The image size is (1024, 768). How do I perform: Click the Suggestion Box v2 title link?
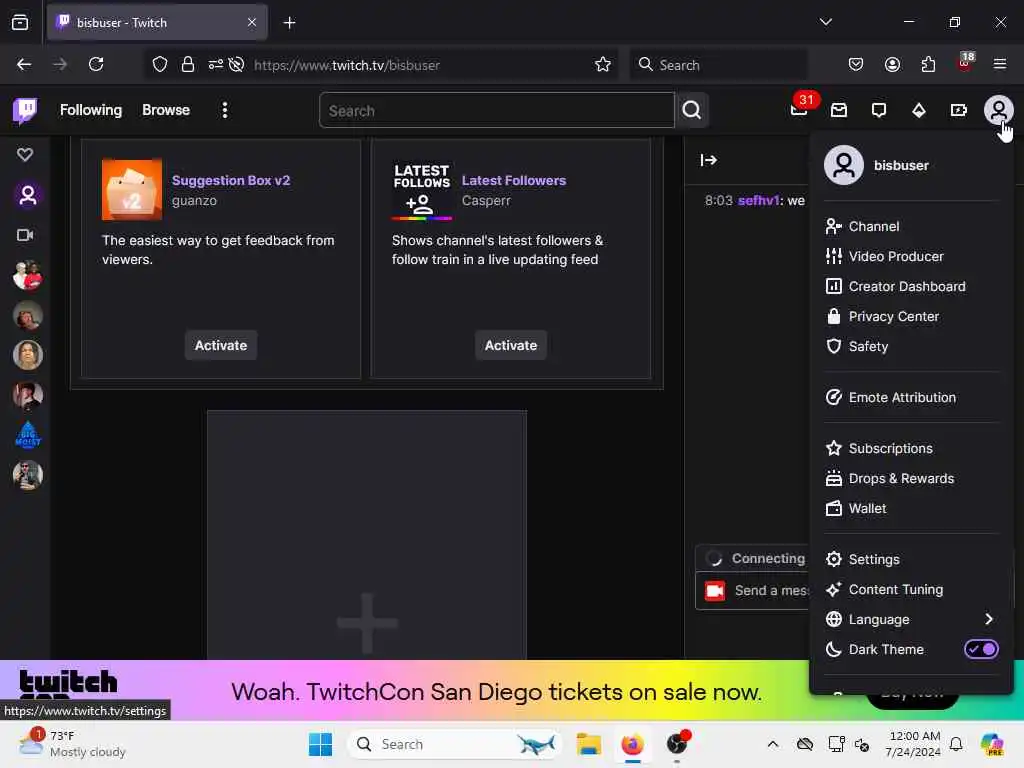(231, 180)
